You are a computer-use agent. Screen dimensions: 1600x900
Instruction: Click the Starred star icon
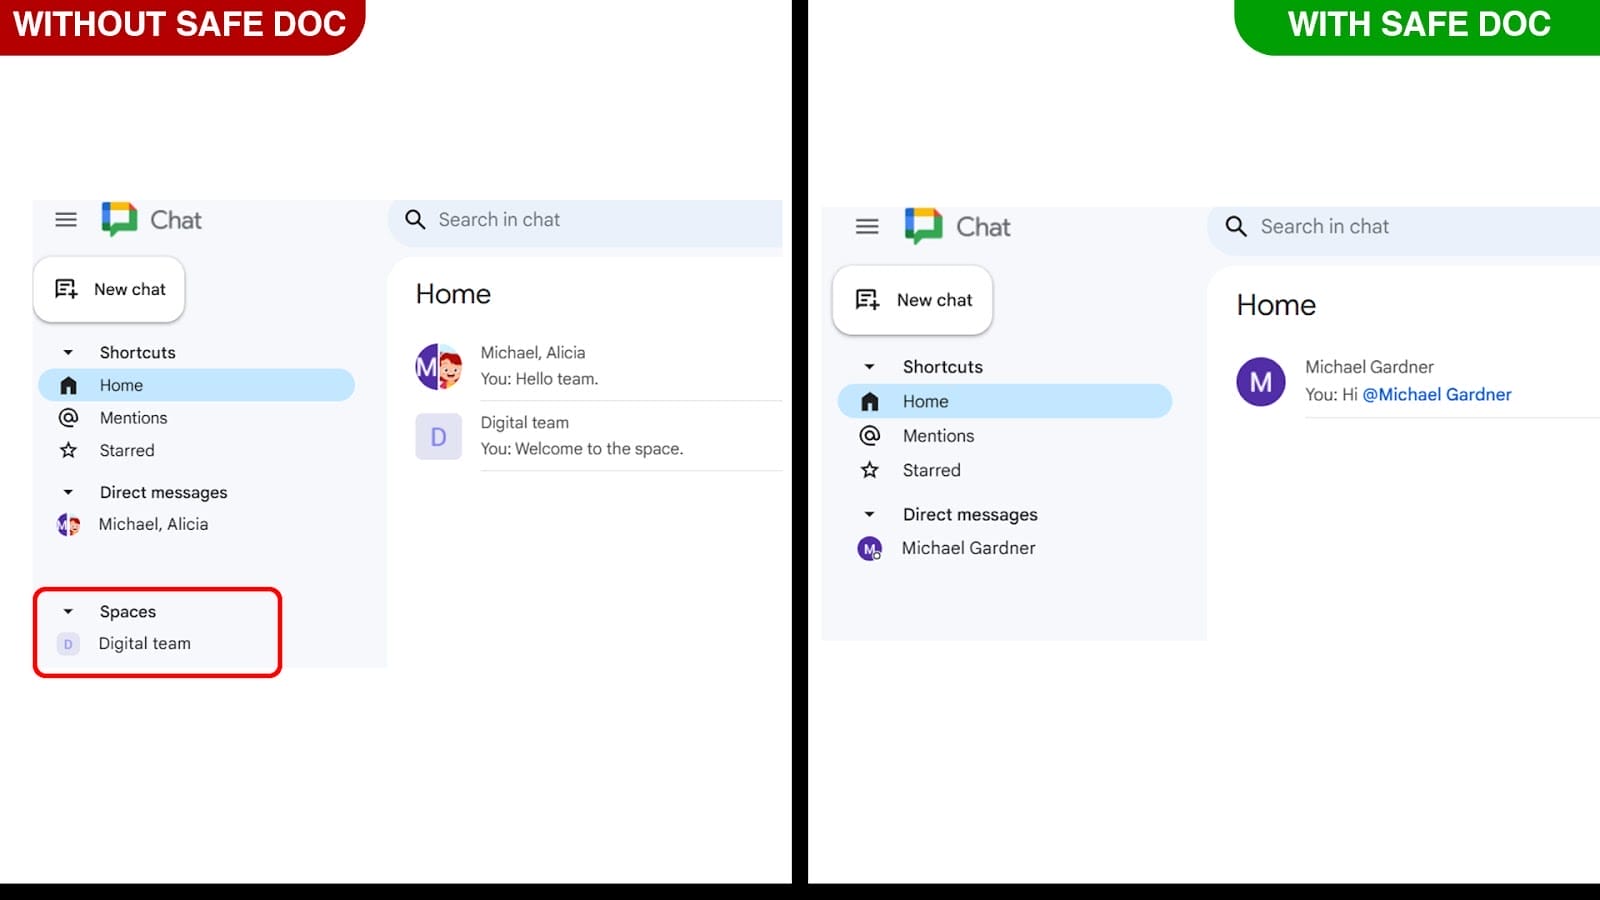(68, 450)
